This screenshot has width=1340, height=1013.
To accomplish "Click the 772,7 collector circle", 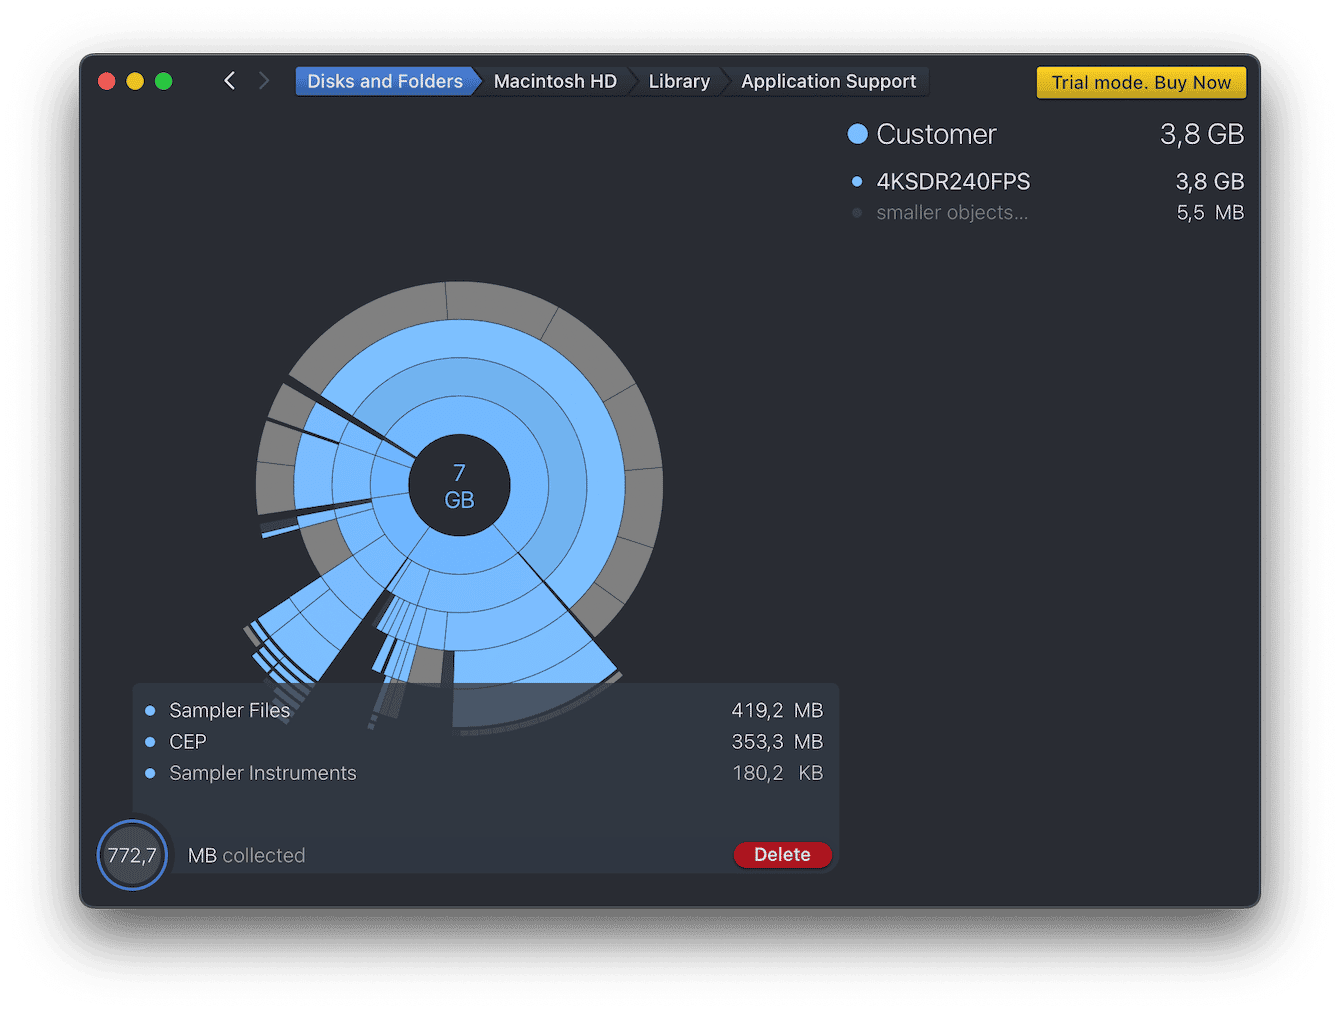I will [x=132, y=855].
